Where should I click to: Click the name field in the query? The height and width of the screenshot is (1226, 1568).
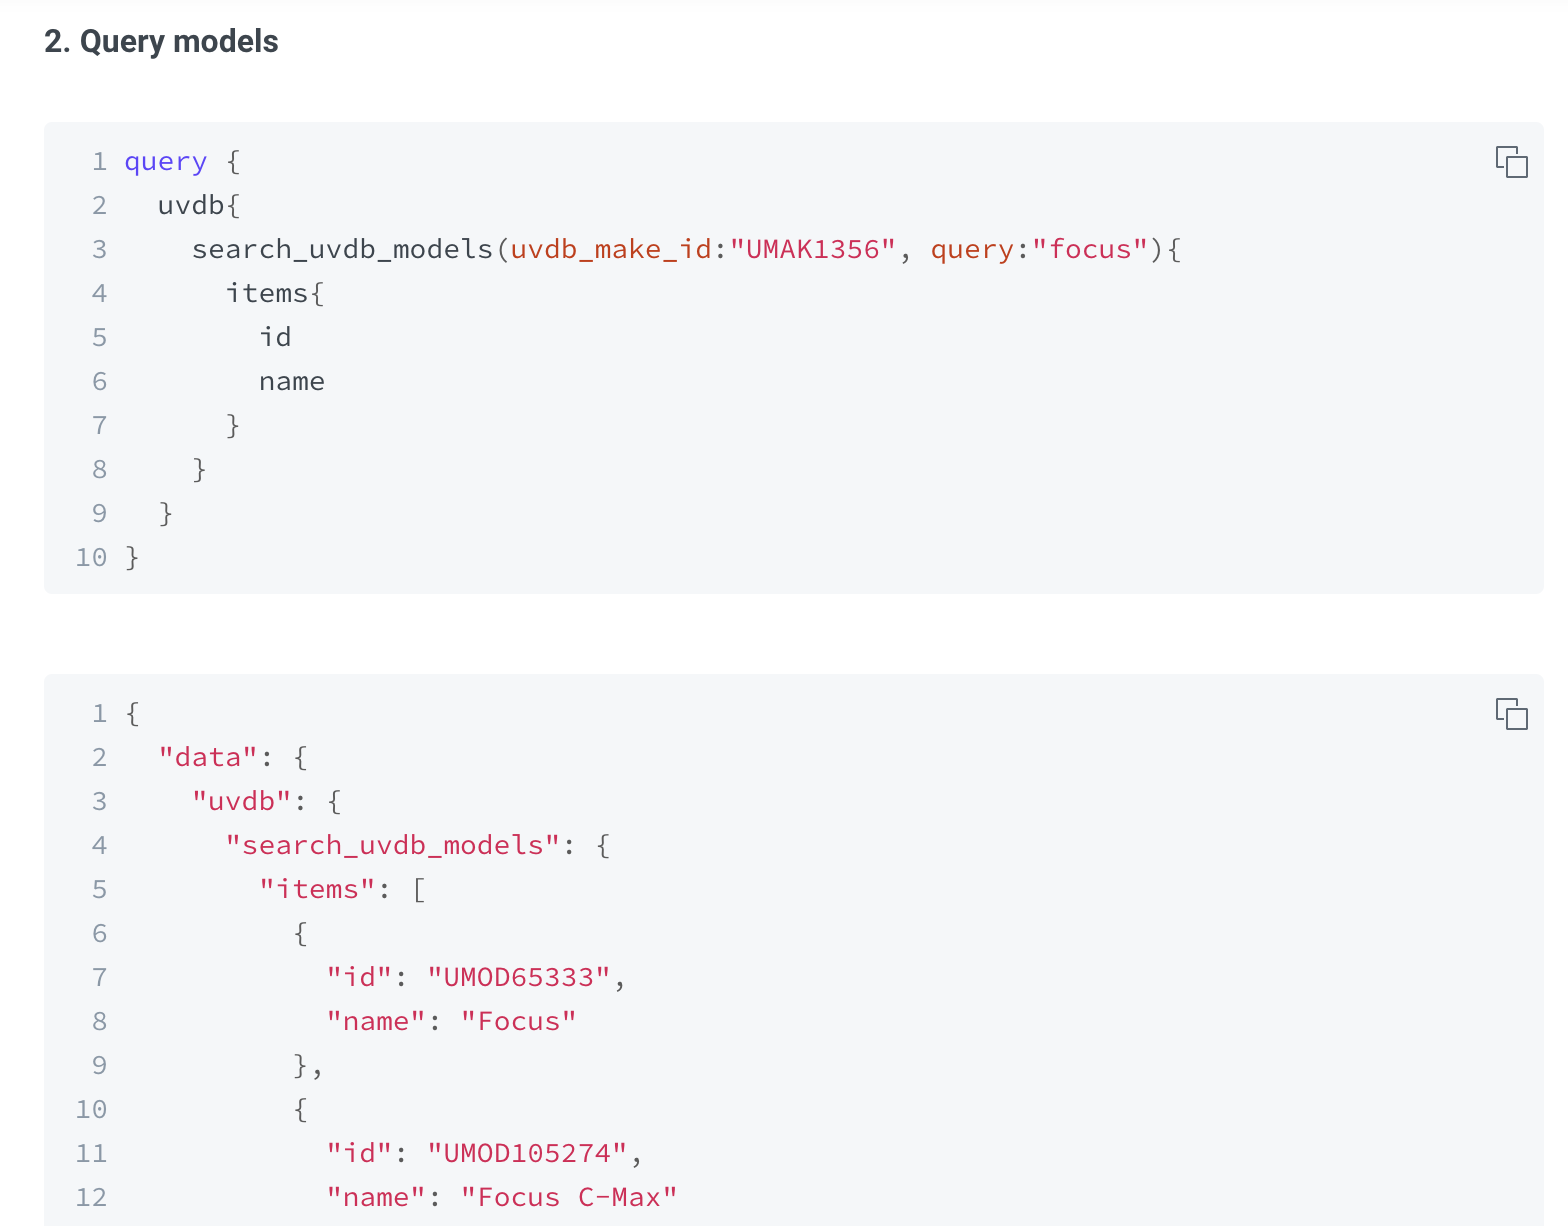coord(291,381)
